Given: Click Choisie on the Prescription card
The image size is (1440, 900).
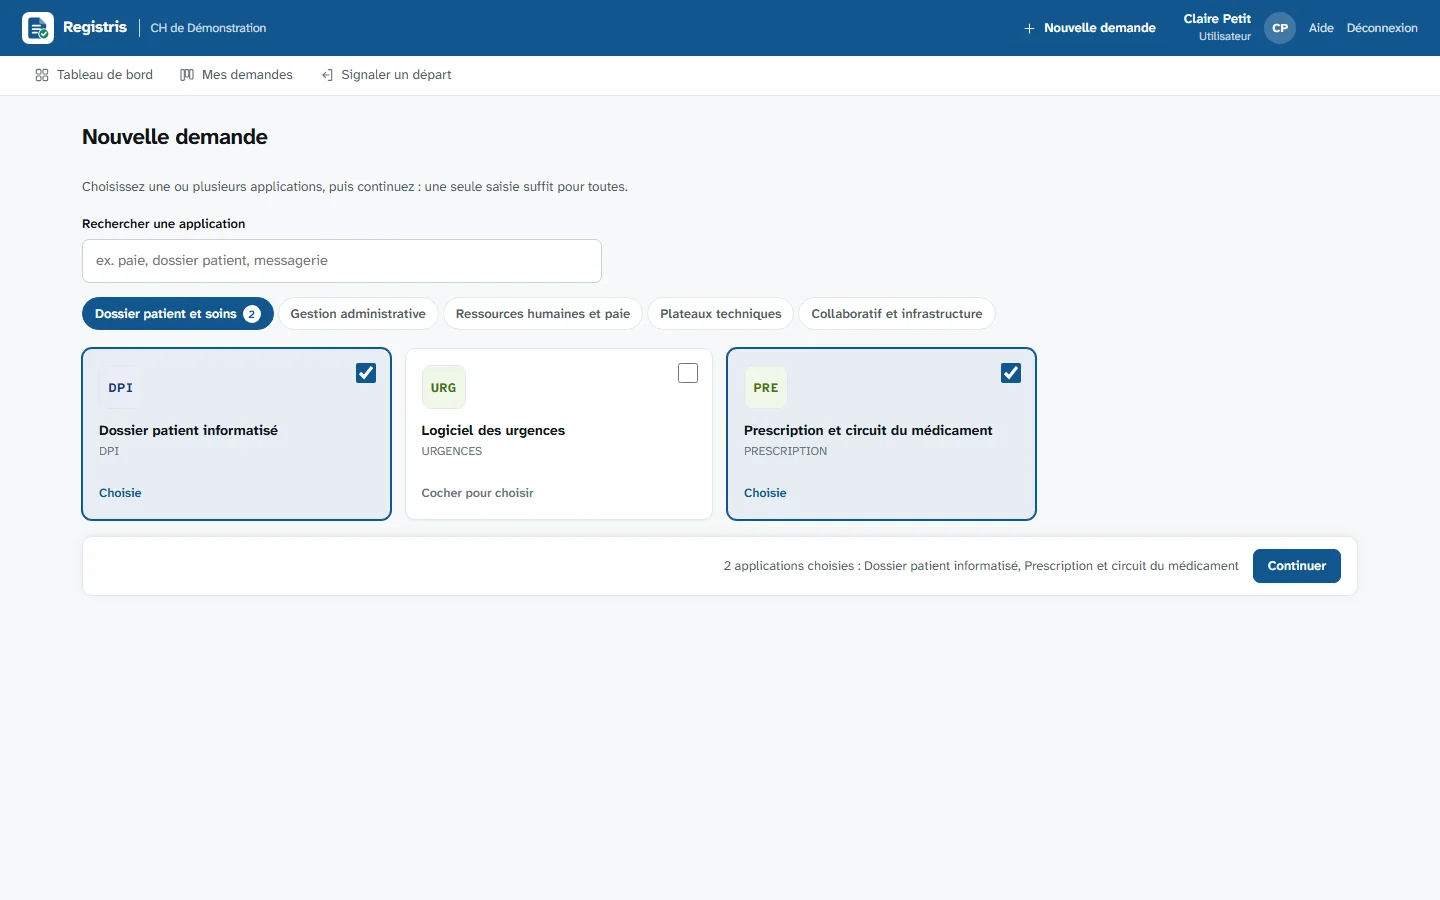Looking at the screenshot, I should tap(765, 493).
